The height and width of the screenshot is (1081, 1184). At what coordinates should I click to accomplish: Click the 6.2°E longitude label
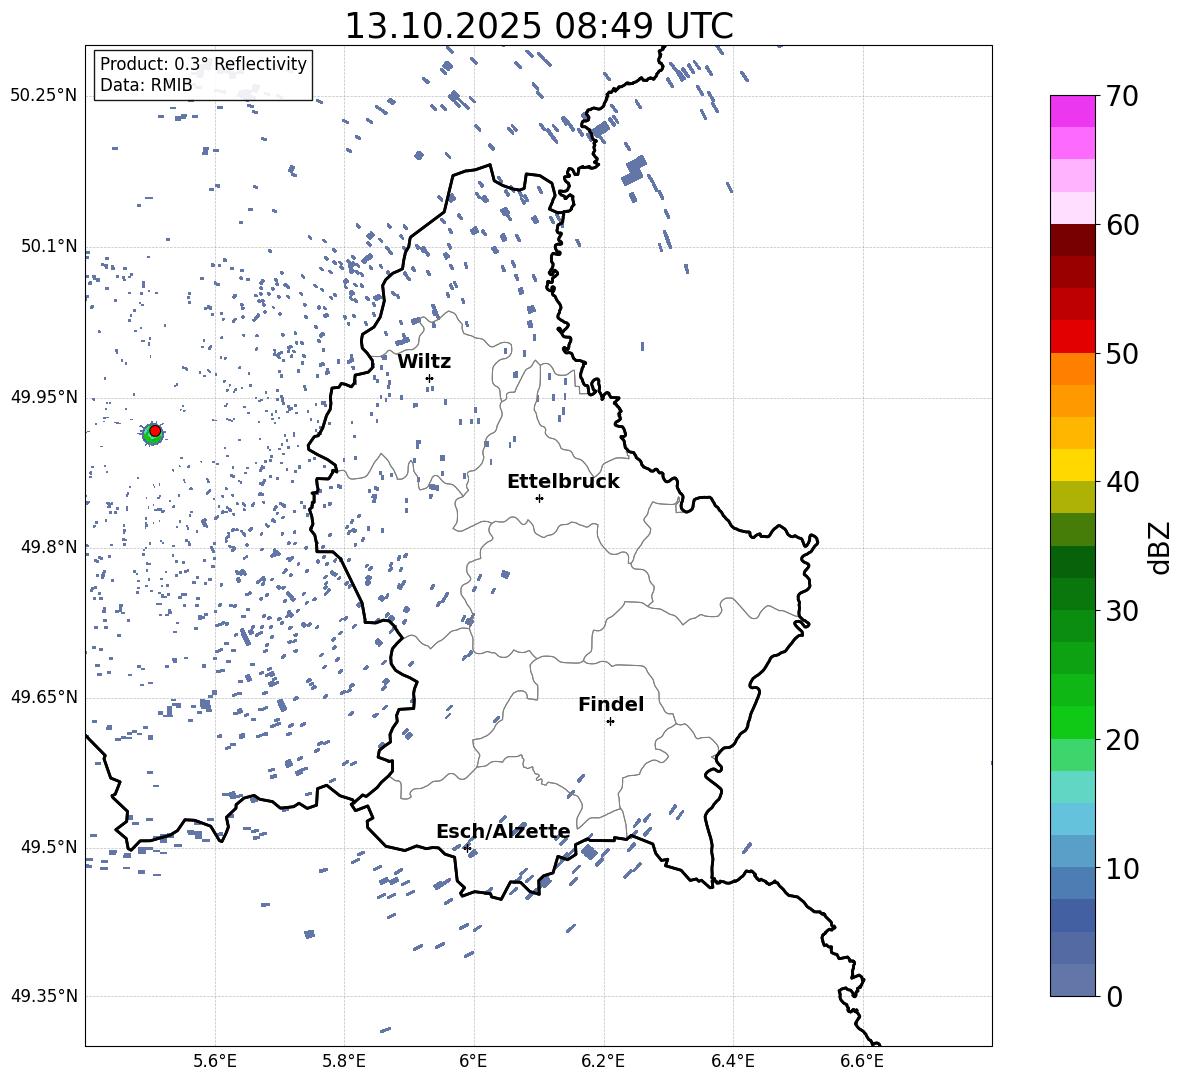point(603,1061)
